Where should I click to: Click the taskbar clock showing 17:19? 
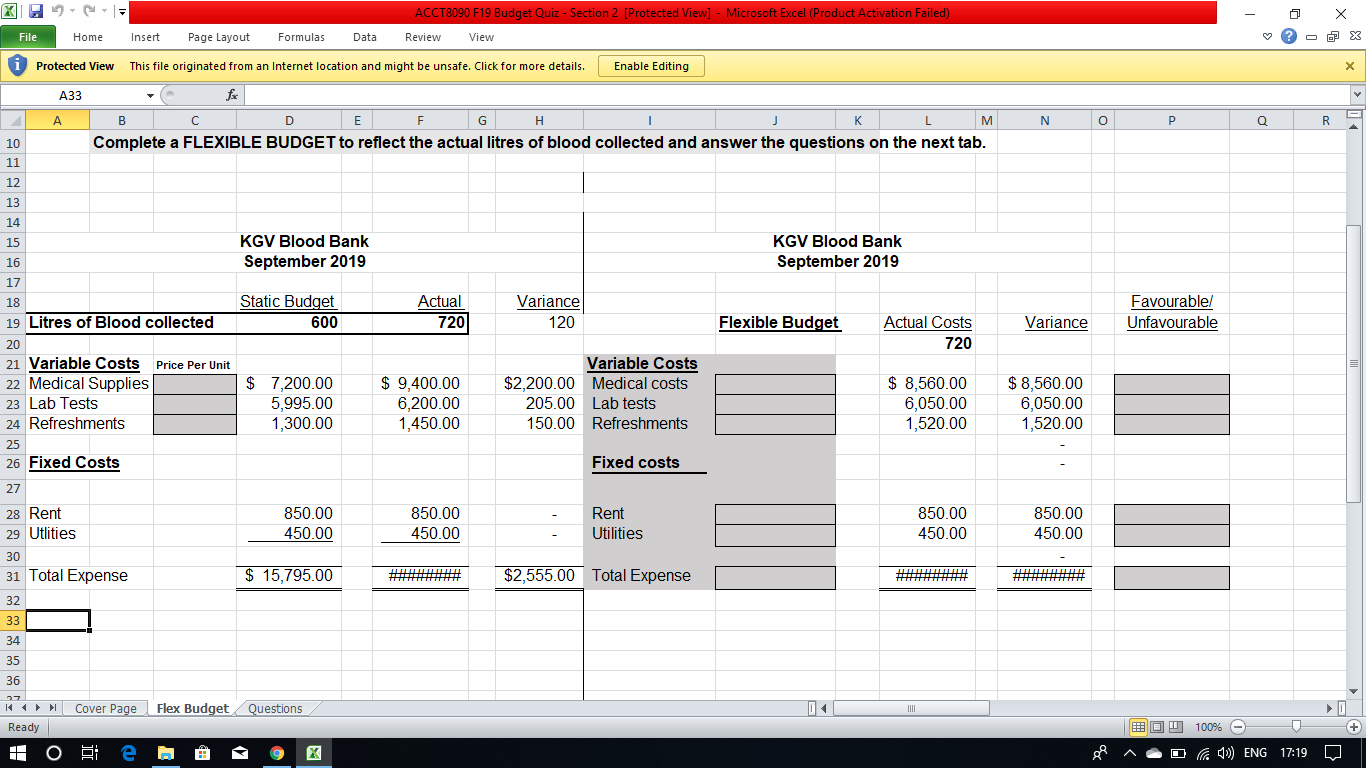pyautogui.click(x=1293, y=753)
